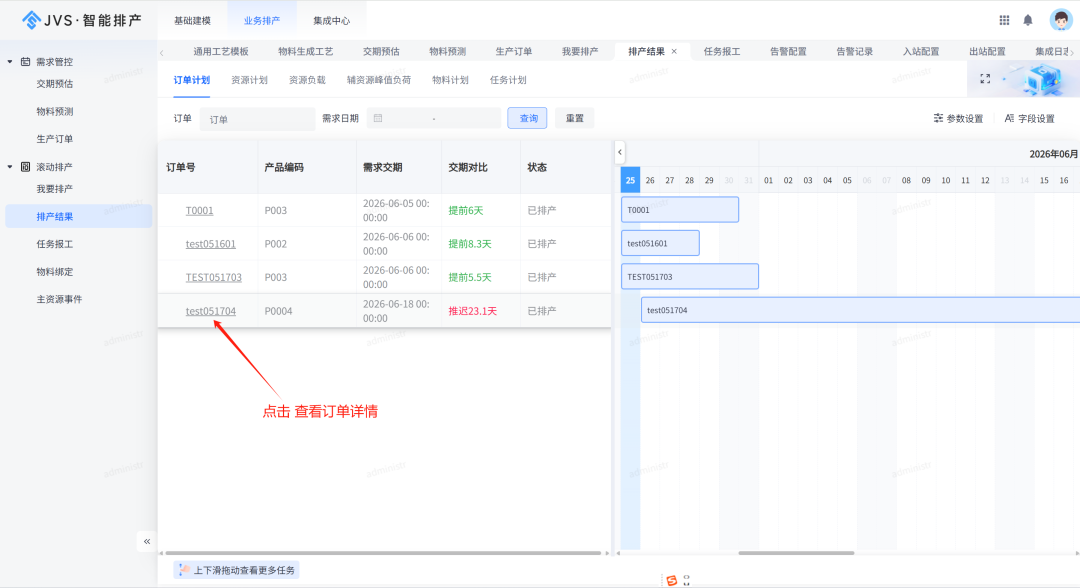Image resolution: width=1080 pixels, height=588 pixels.
Task: Open 我要排产 in sidebar
Action: click(x=54, y=189)
